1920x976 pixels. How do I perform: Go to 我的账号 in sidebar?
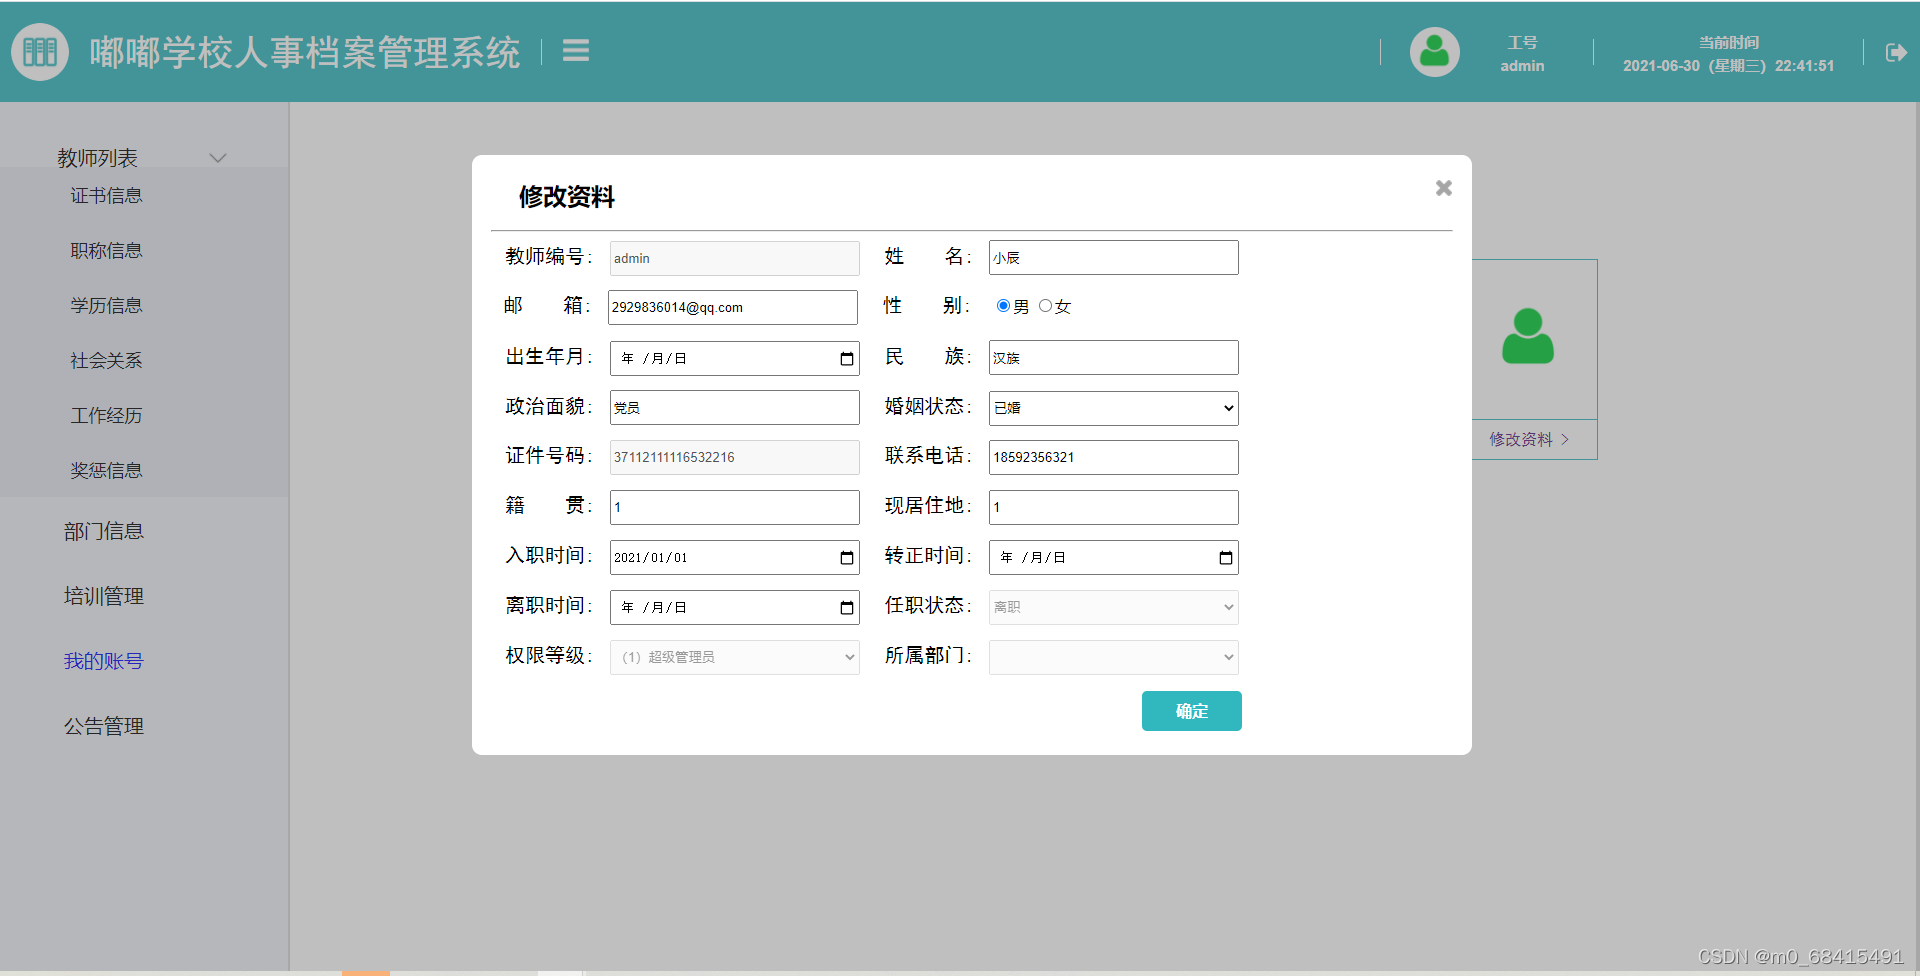(x=104, y=661)
